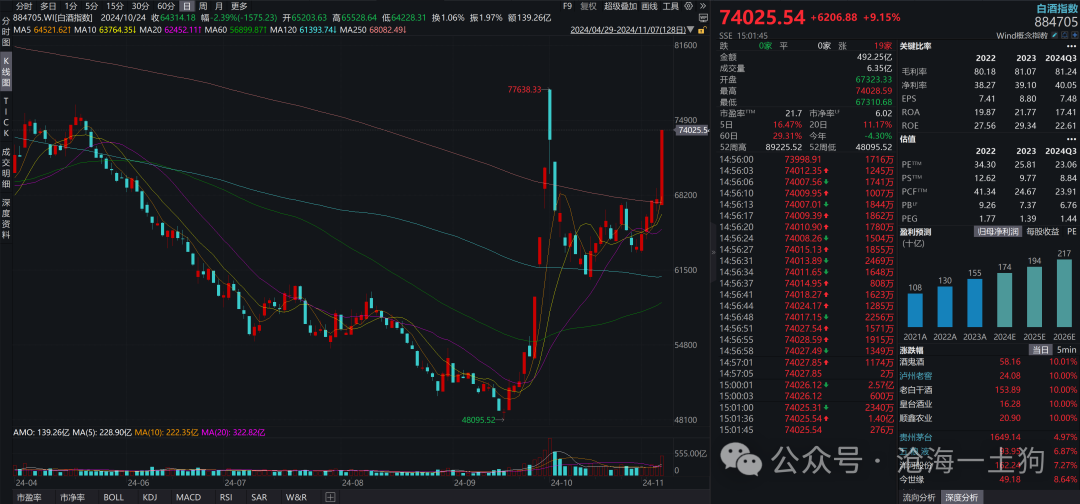Viewport: 1080px width, 504px height.
Task: Toggle 当日 in the 涨跌幅 panel
Action: tap(1040, 349)
